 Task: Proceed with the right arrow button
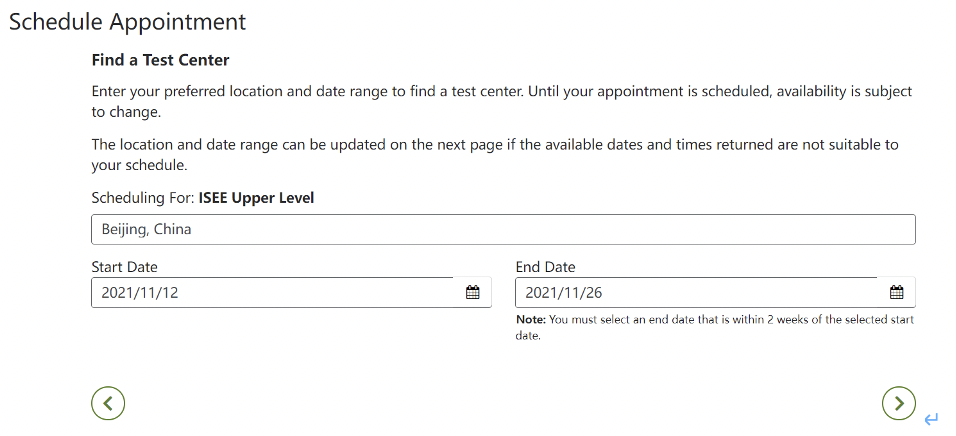pos(899,403)
